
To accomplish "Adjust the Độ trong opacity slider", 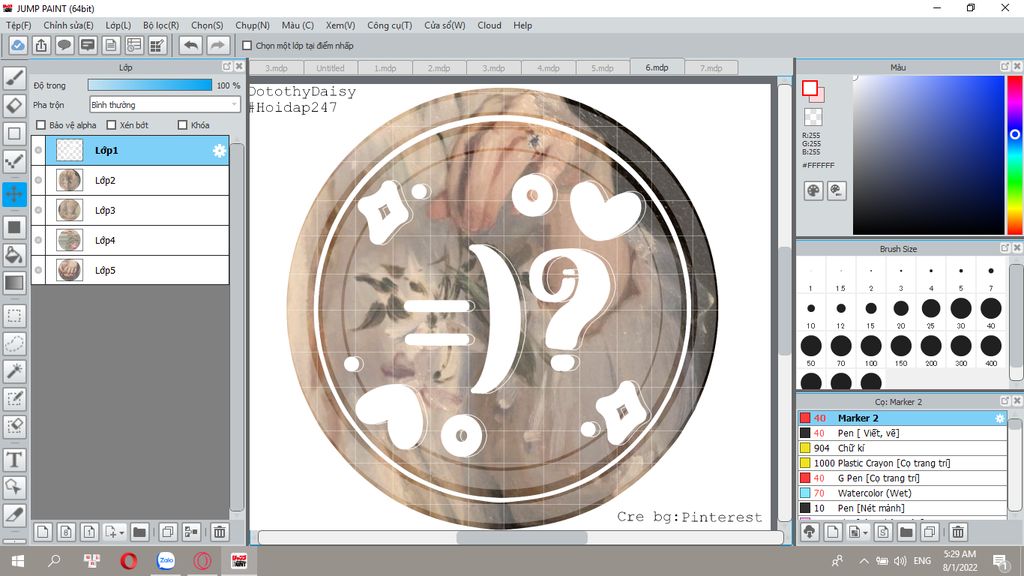I will click(150, 85).
